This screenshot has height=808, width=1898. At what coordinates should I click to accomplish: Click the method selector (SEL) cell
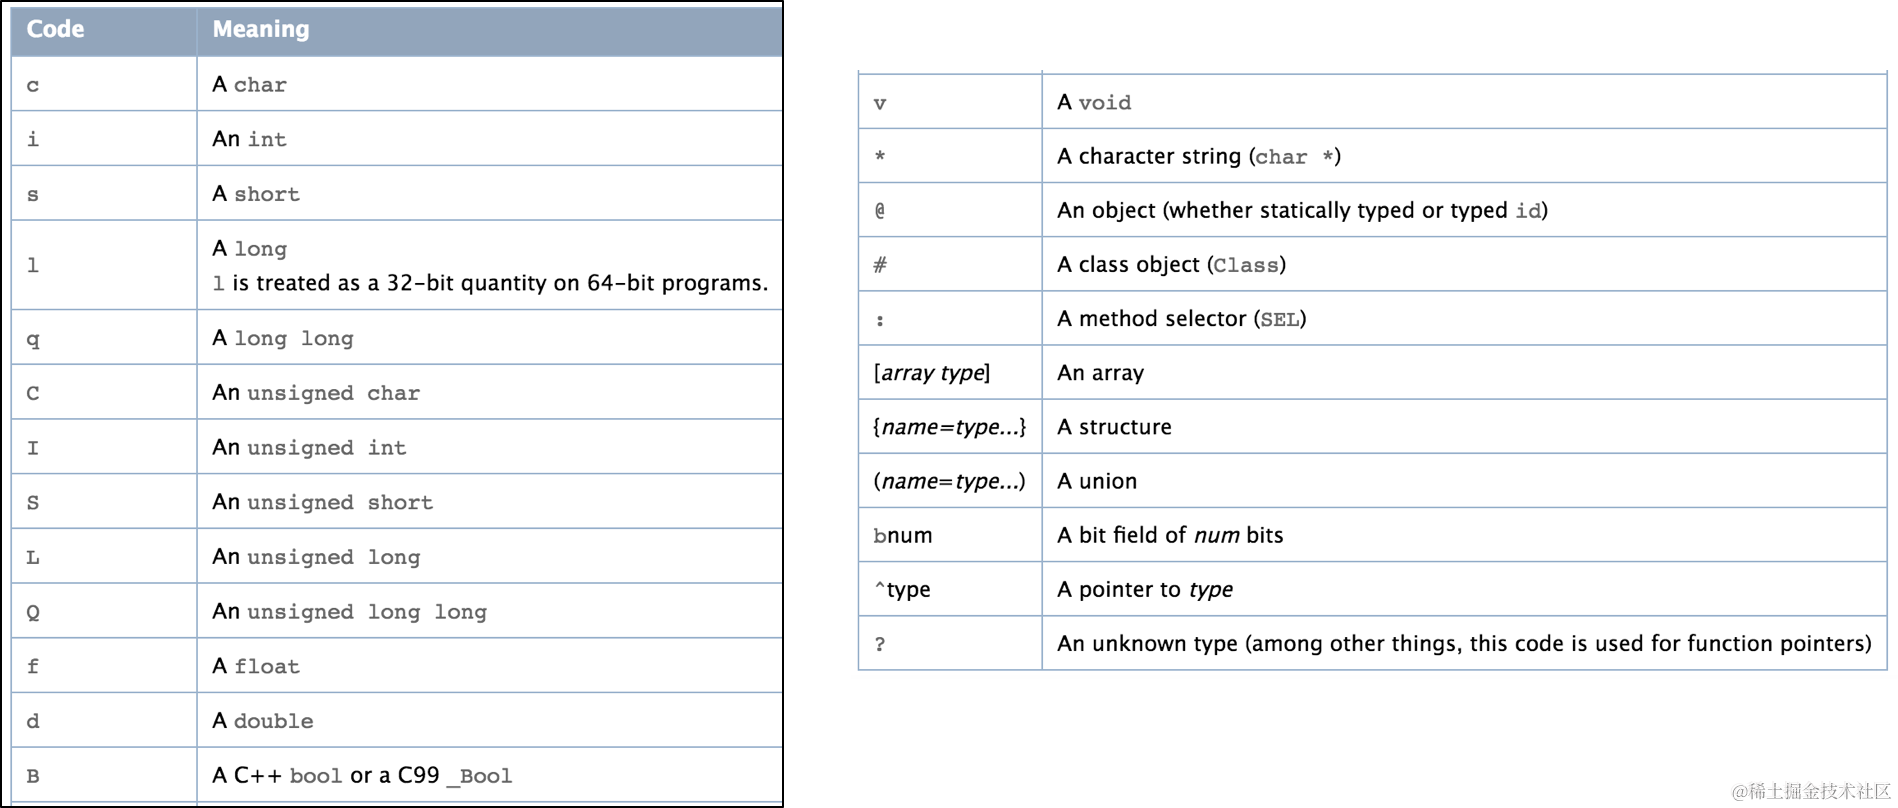pos(1181,318)
